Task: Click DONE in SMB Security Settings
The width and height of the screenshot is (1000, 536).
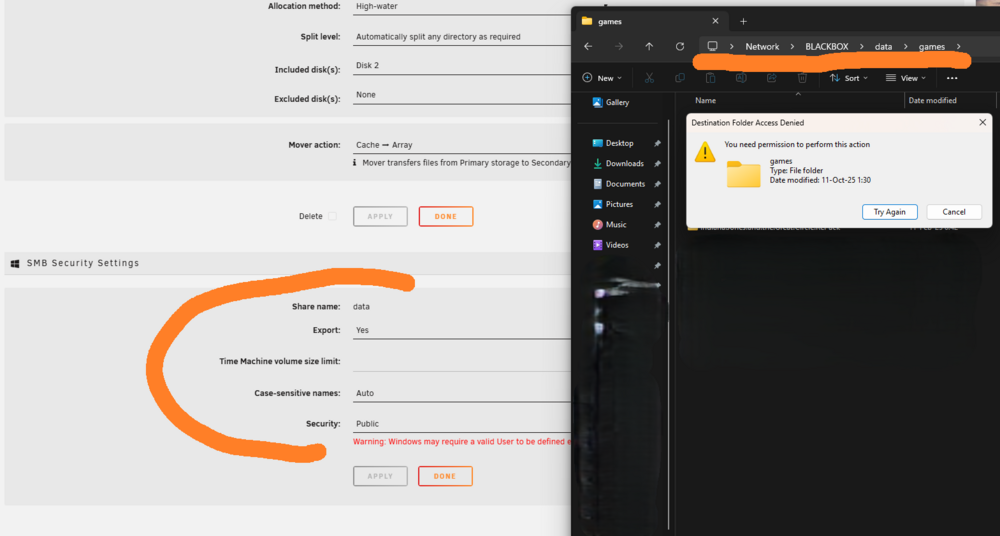Action: (x=445, y=477)
